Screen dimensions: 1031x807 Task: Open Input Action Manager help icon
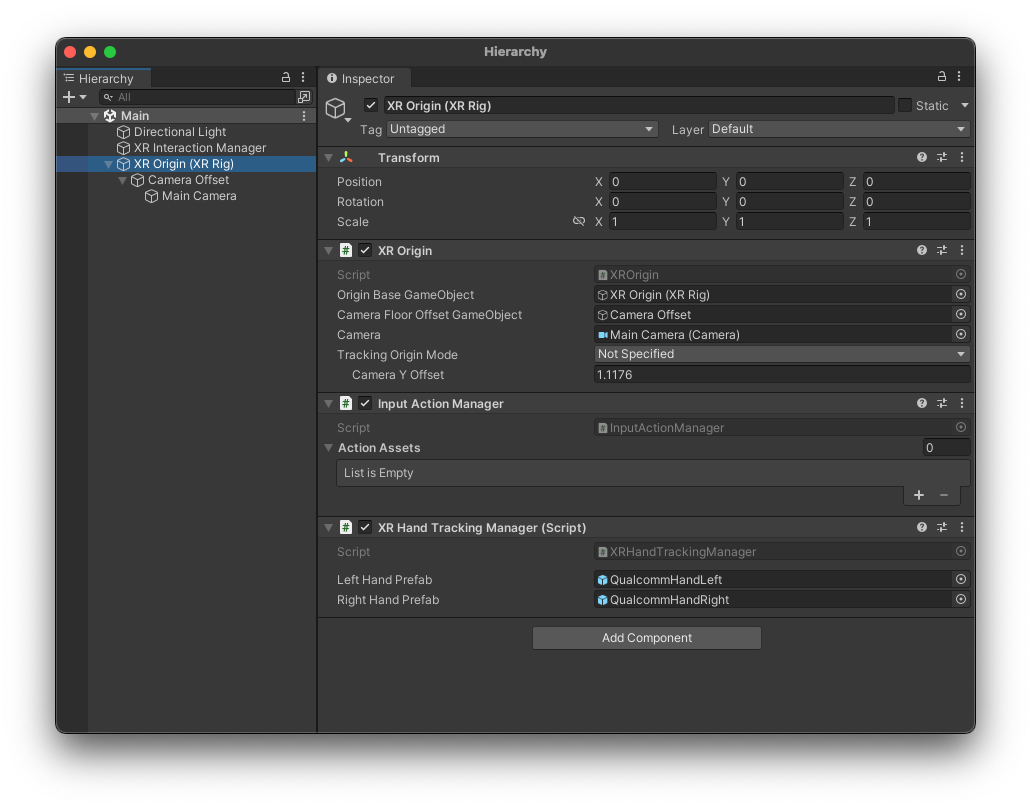[922, 403]
